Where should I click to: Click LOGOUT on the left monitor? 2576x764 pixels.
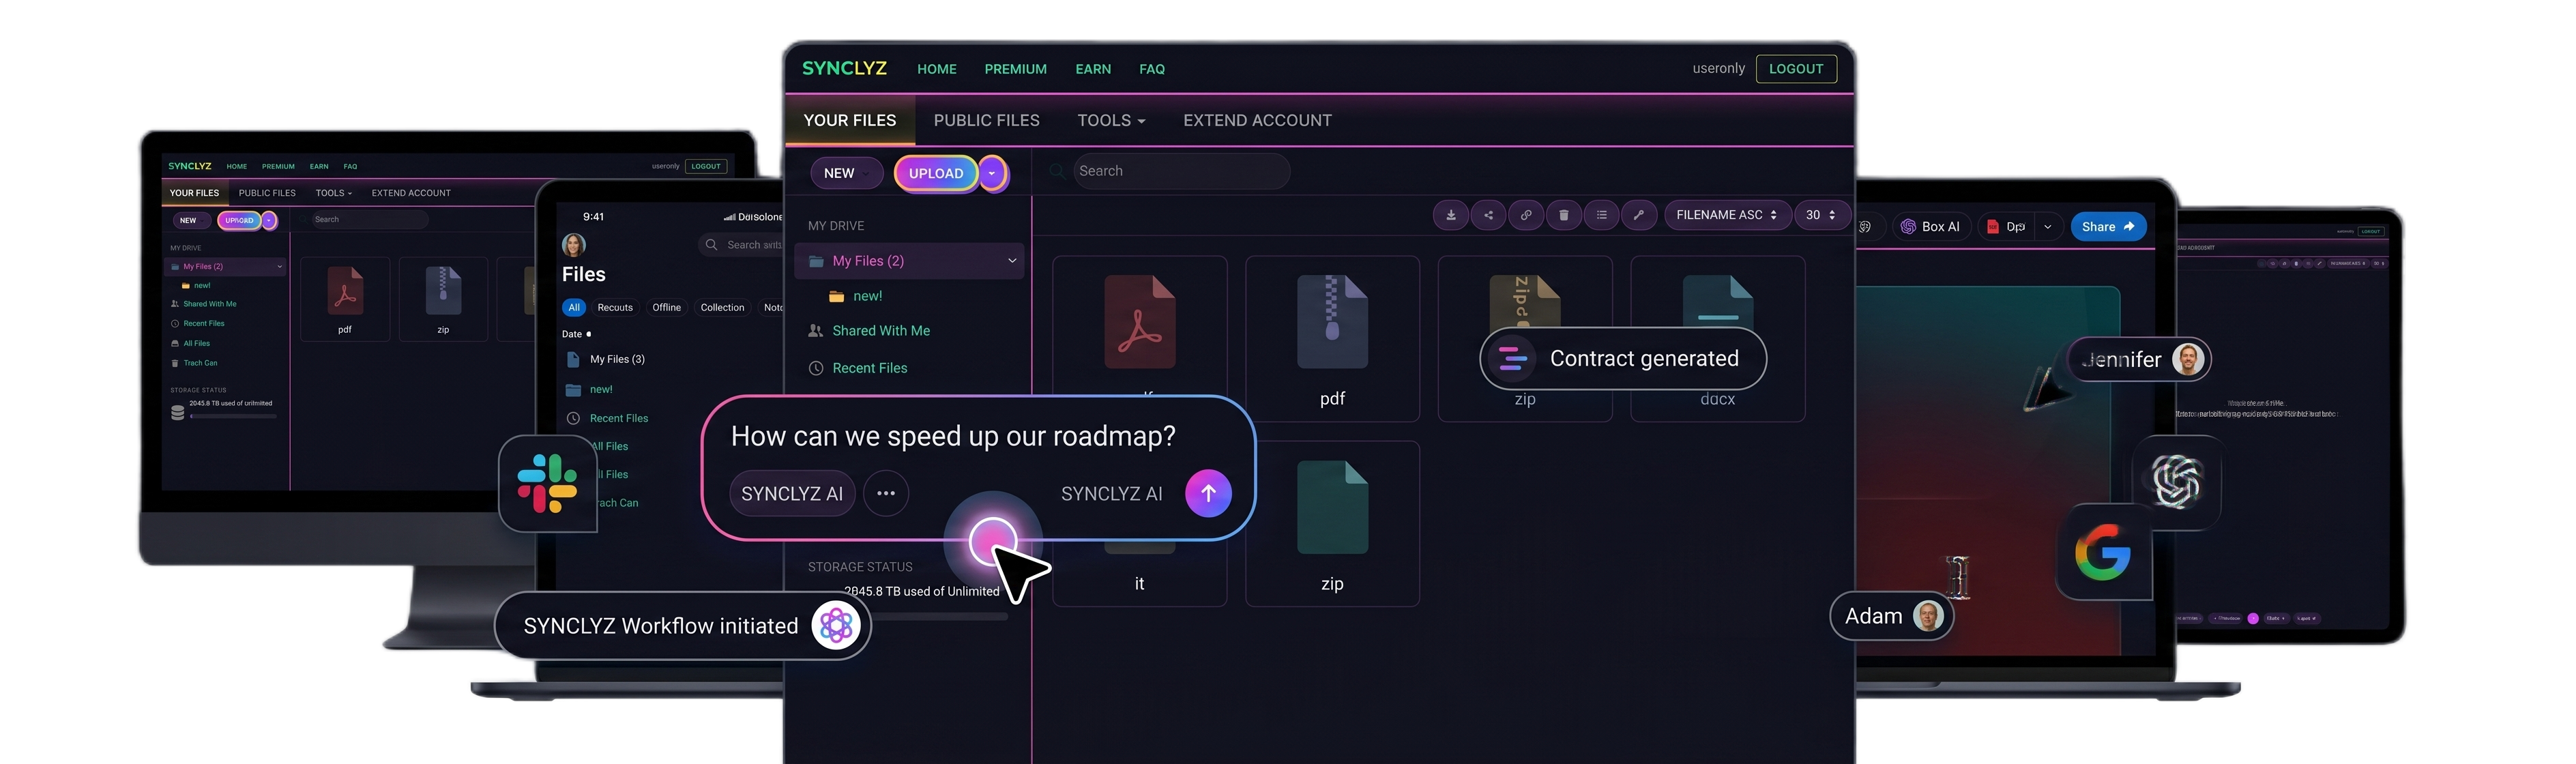coord(706,166)
